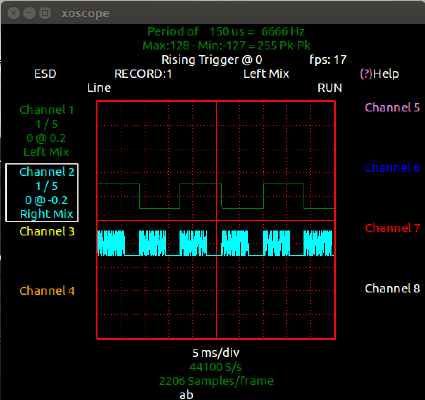Click the 'fps: 17' readout
This screenshot has height=400, width=425.
pyautogui.click(x=328, y=60)
